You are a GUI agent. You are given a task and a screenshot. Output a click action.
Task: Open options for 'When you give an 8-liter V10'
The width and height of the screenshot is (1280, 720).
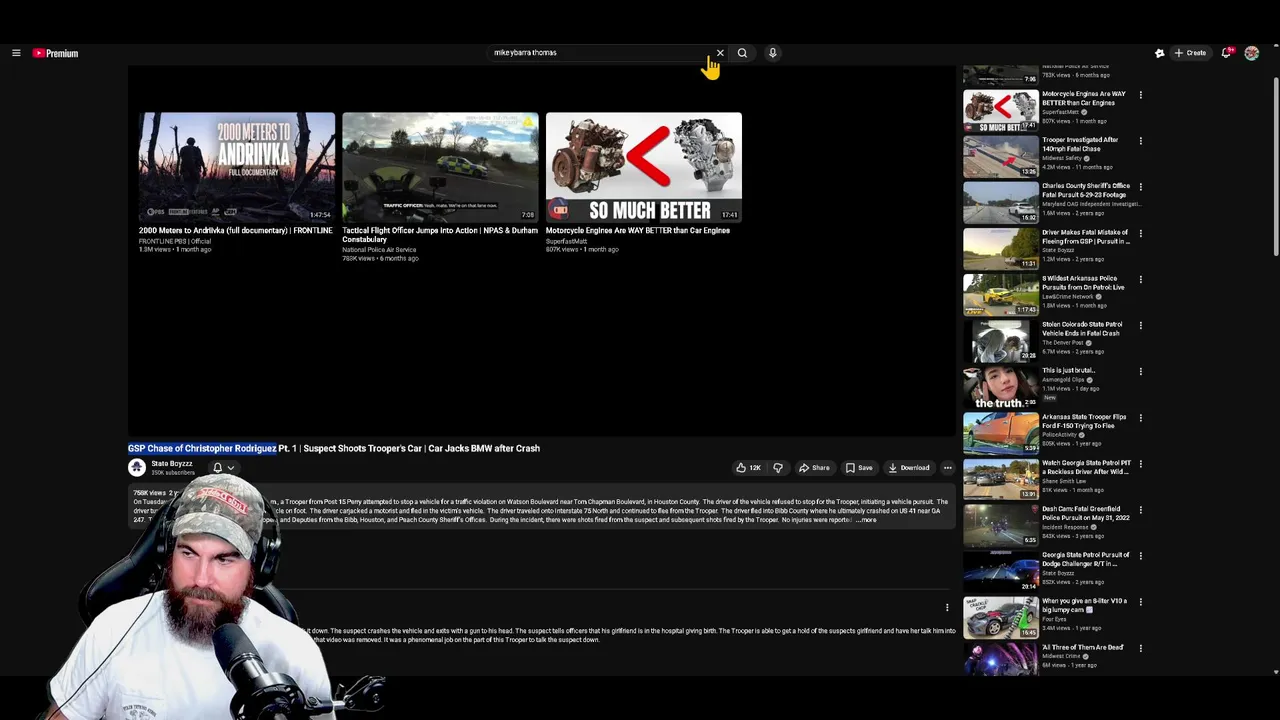tap(1140, 601)
